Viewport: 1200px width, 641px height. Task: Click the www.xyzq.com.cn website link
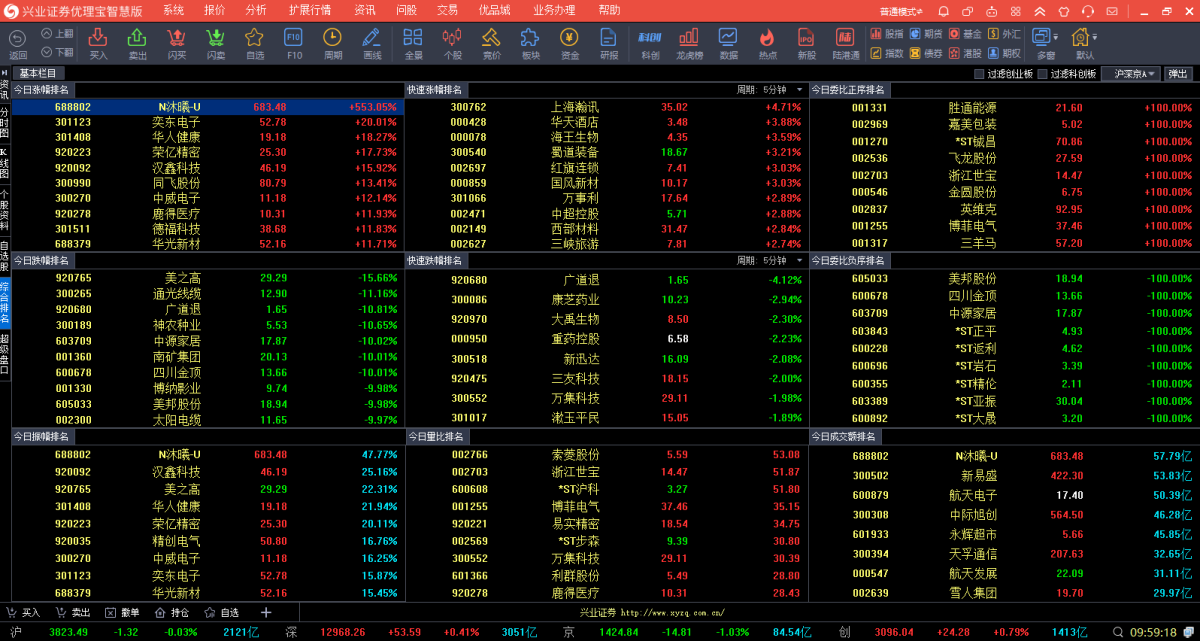point(672,613)
